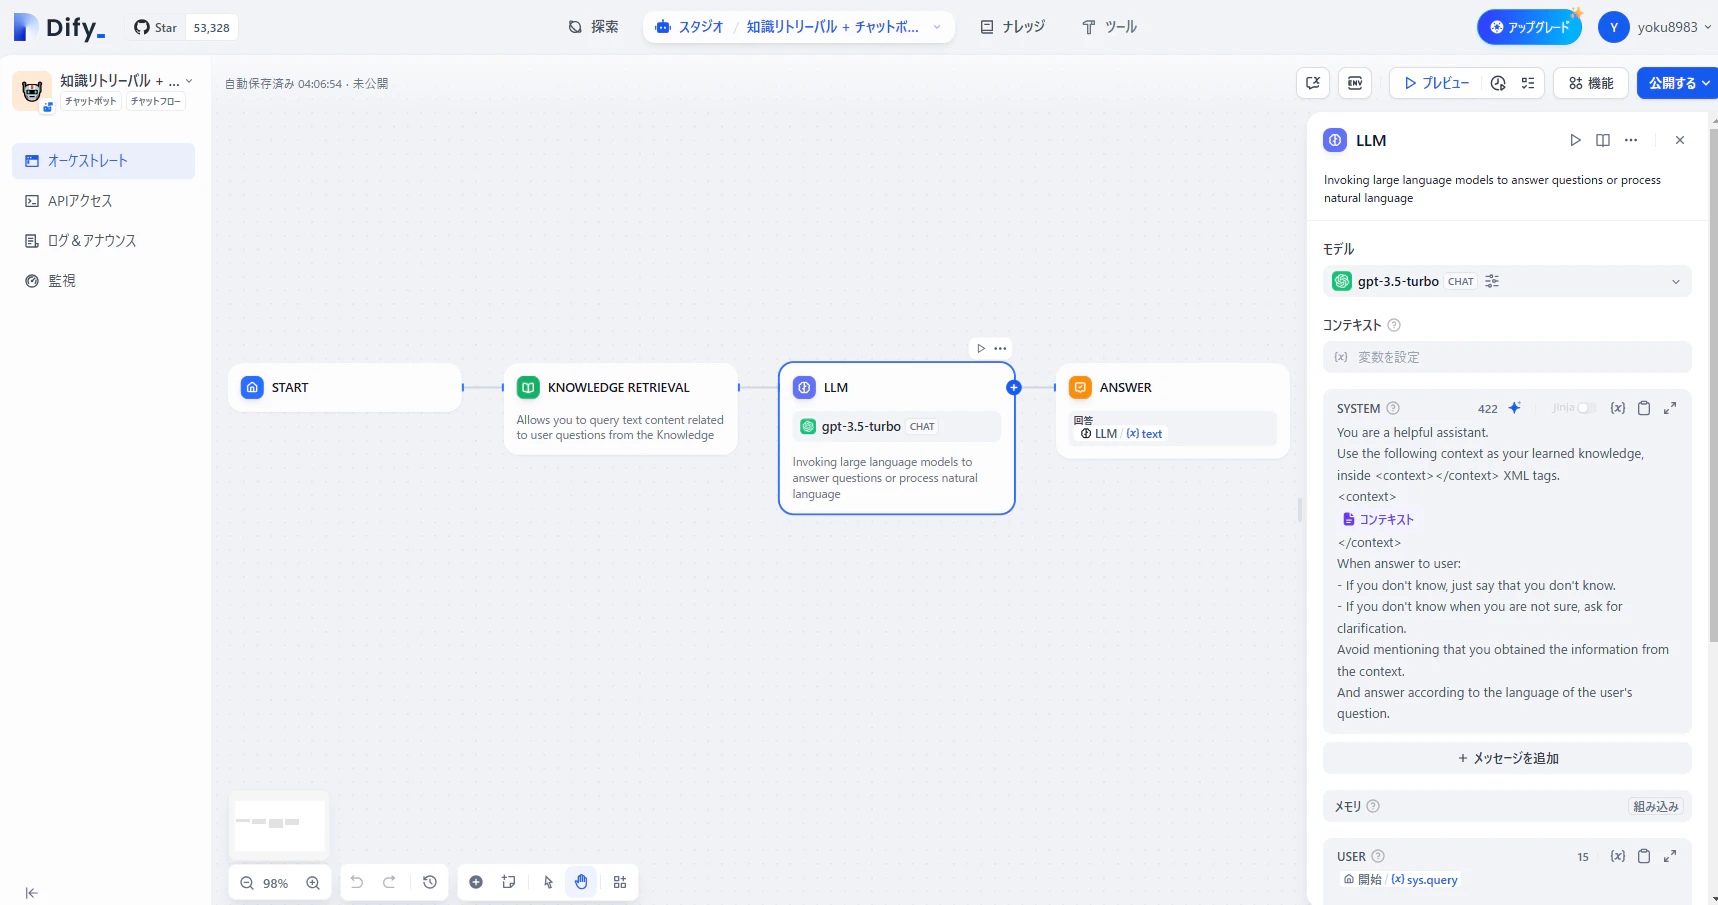Open the change history clock icon
The width and height of the screenshot is (1718, 905).
[x=430, y=882]
